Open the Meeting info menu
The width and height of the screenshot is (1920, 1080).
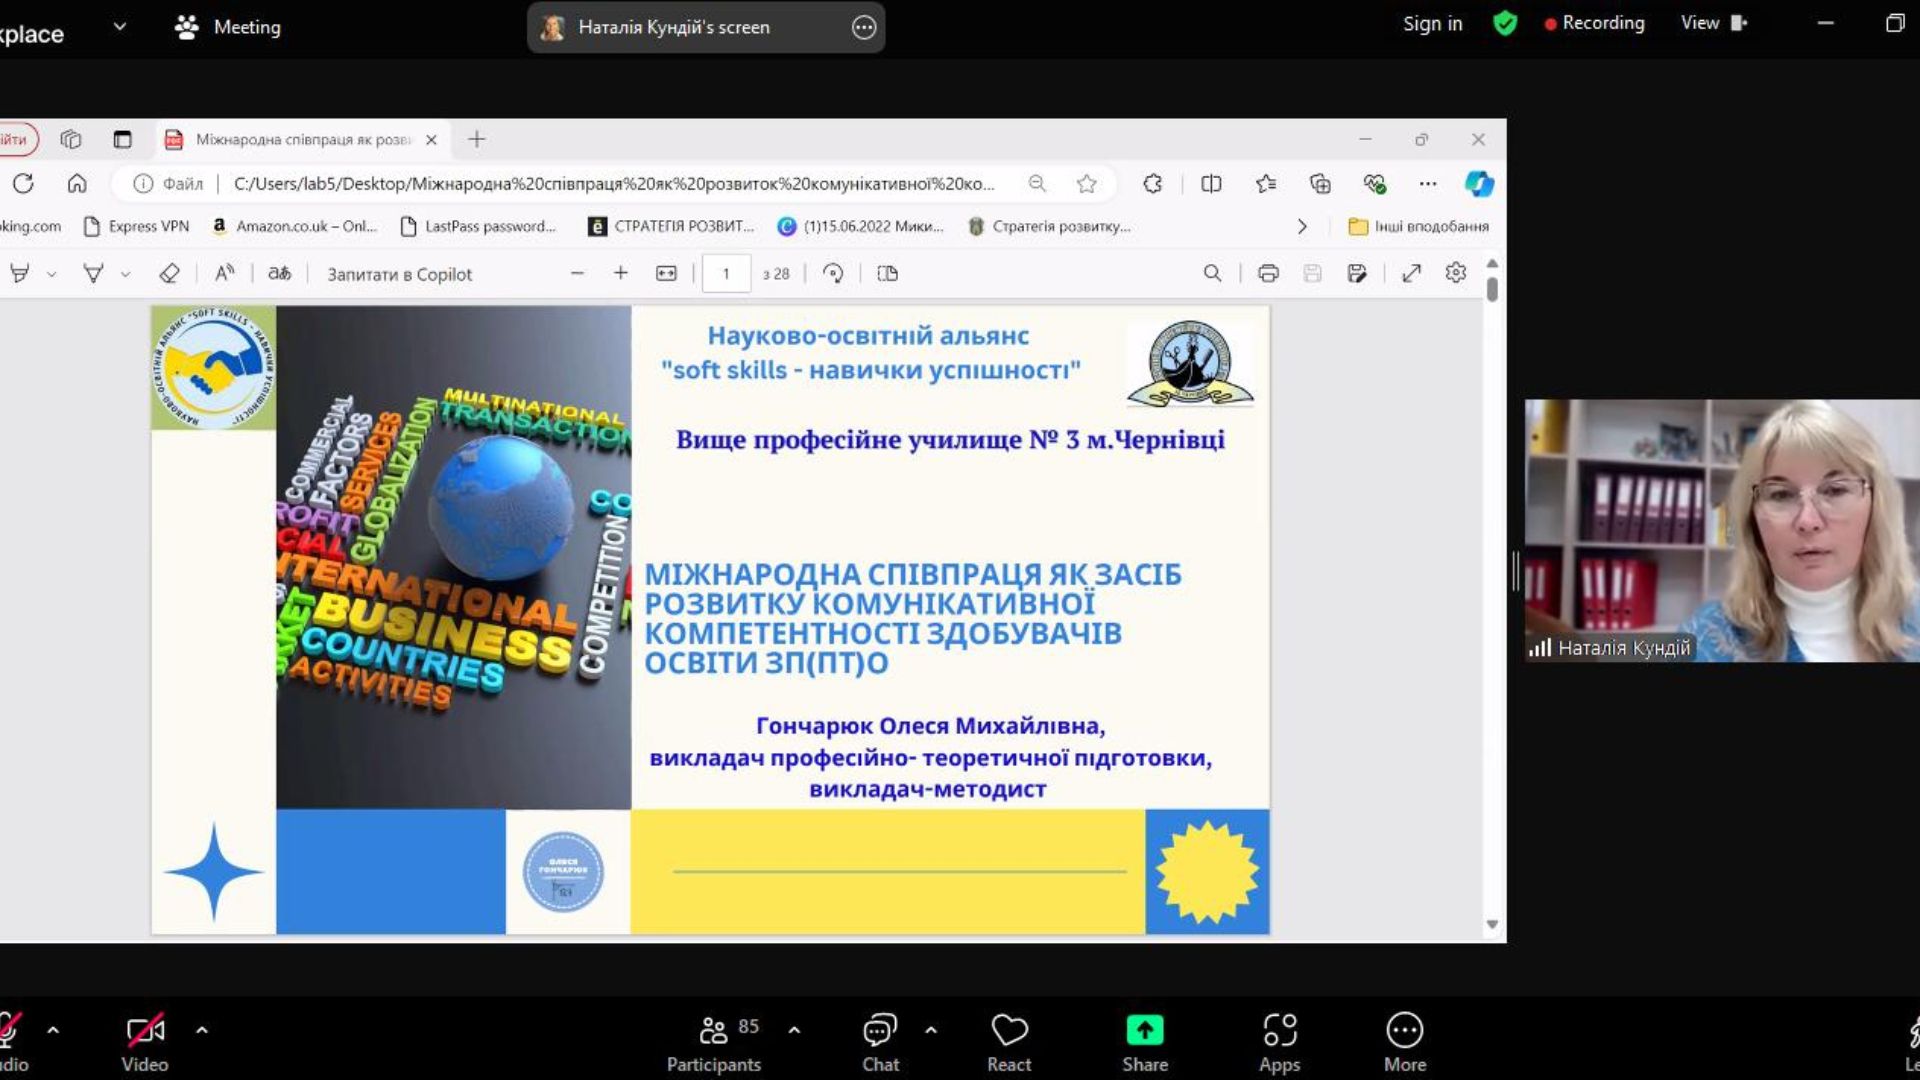click(228, 27)
